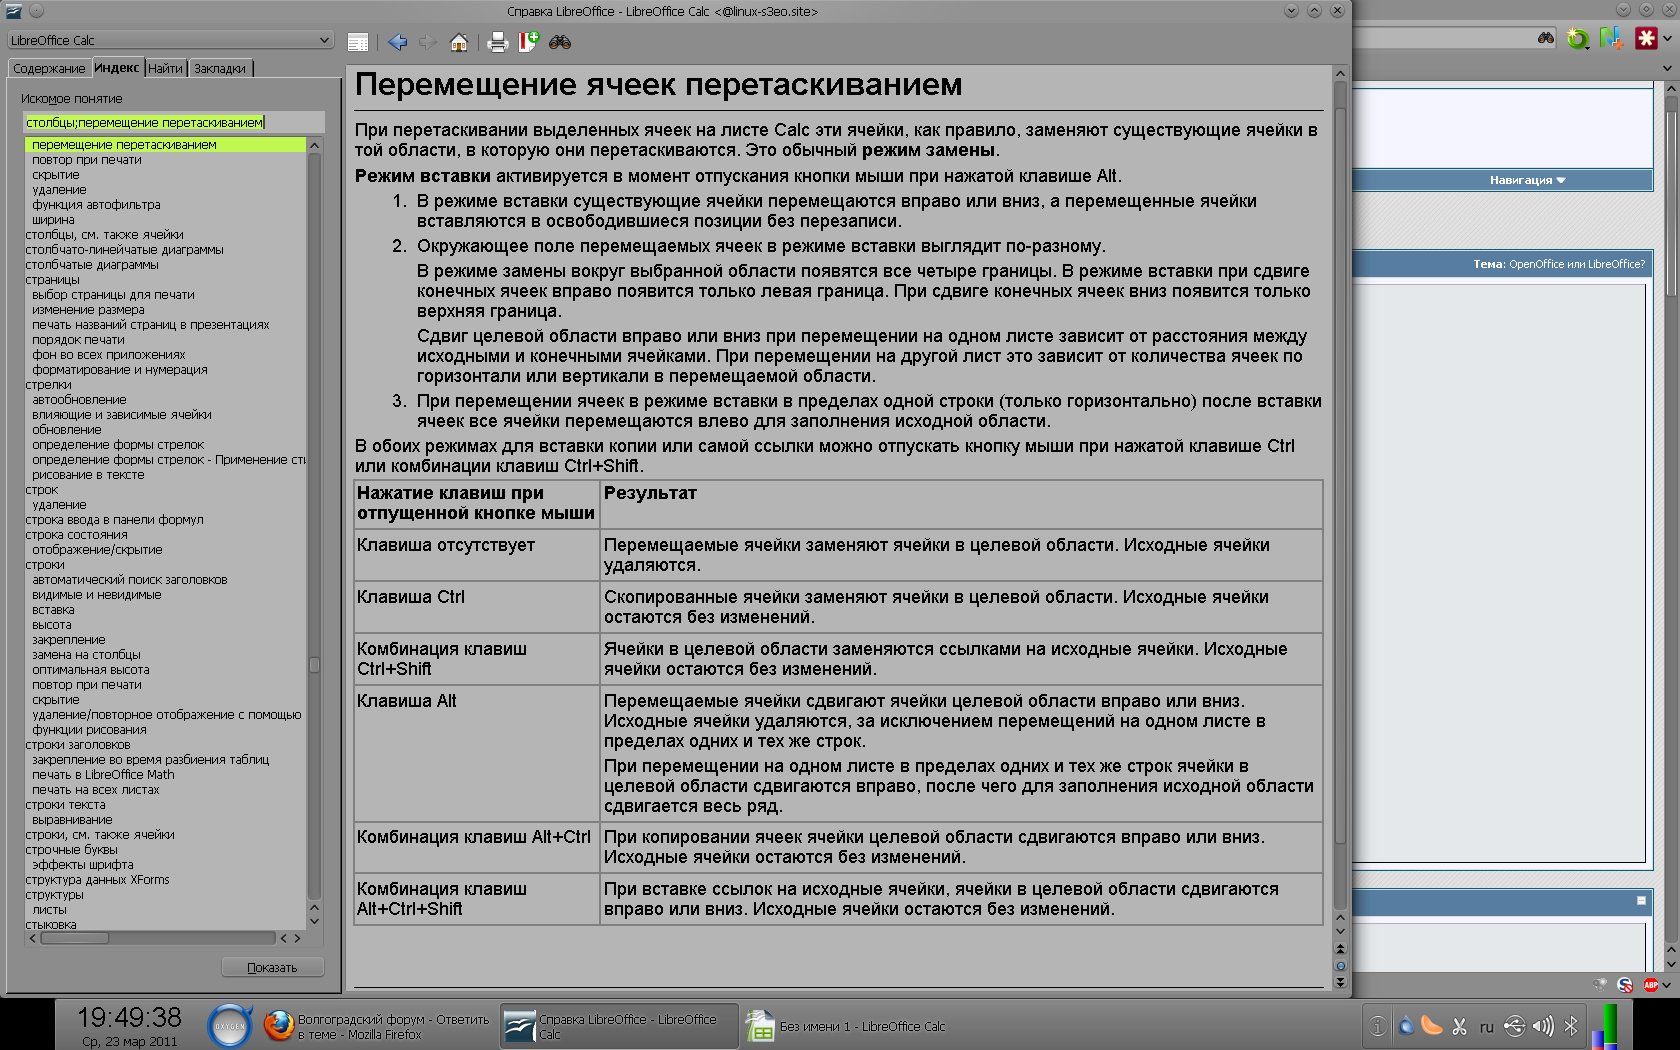Click the info notification tray icon
Screen dimensions: 1680x1050
tap(1378, 1026)
